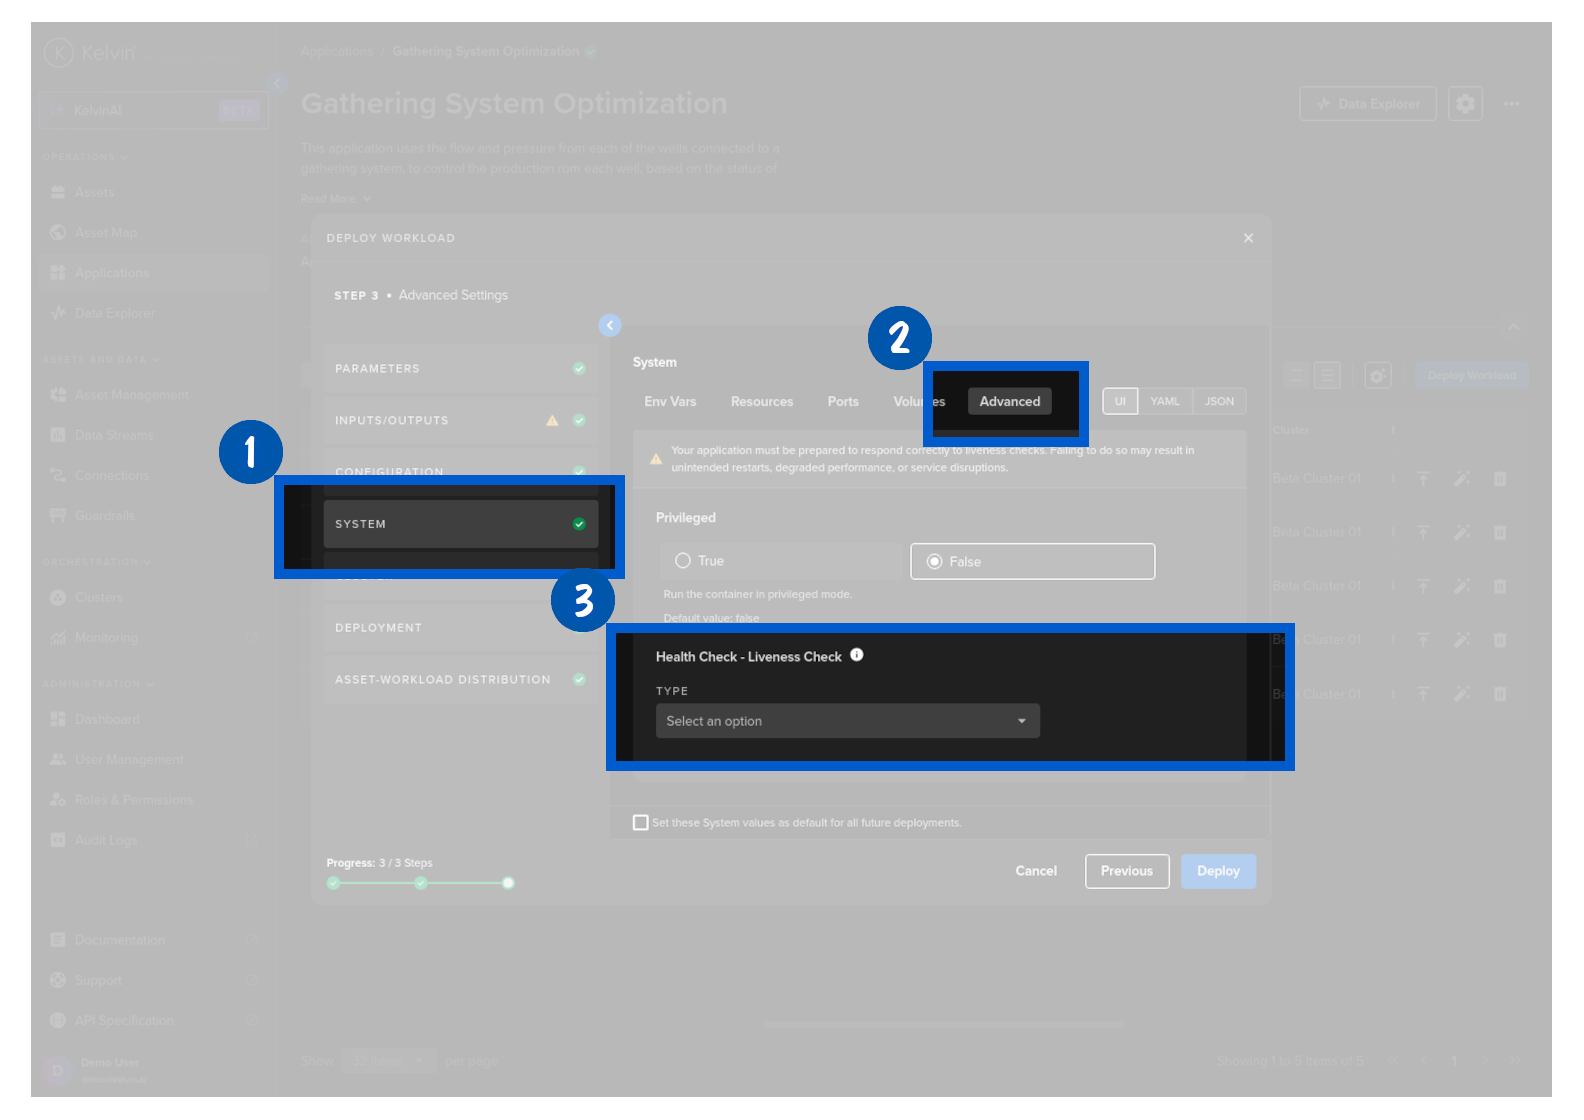Open the Liveness Check Type dropdown

point(847,721)
